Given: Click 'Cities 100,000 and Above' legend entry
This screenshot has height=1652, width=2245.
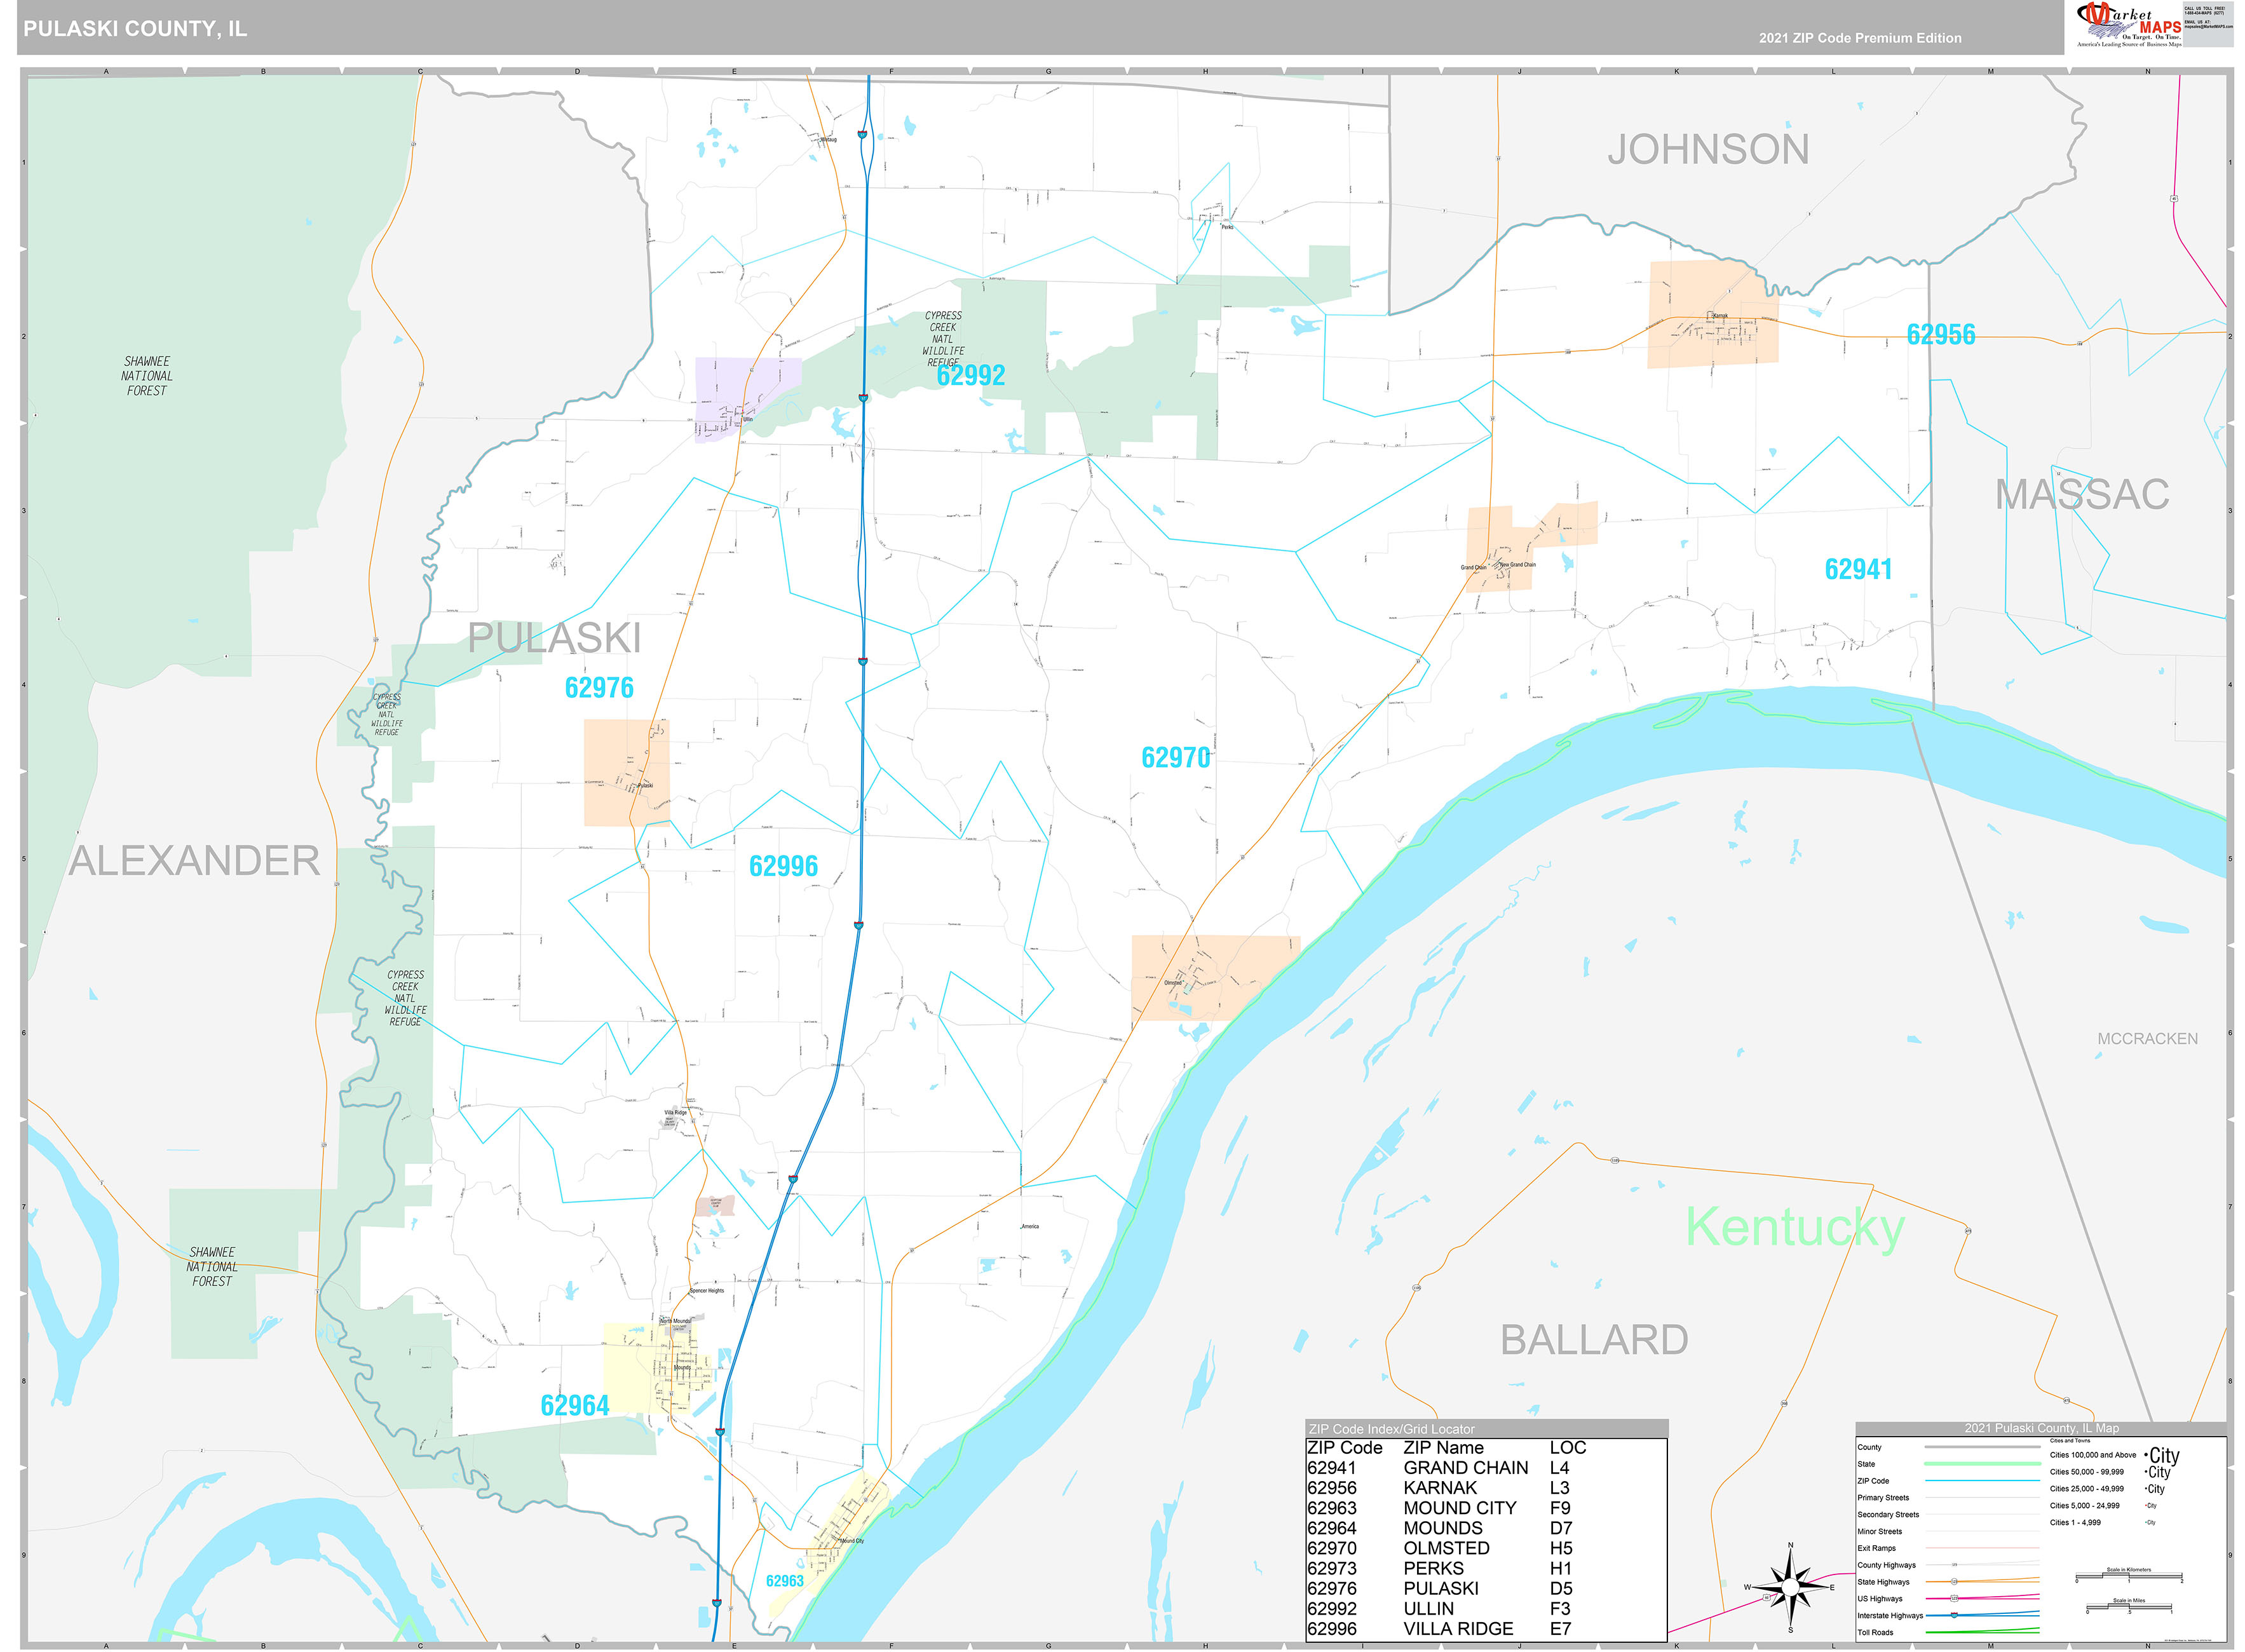Looking at the screenshot, I should [2092, 1455].
